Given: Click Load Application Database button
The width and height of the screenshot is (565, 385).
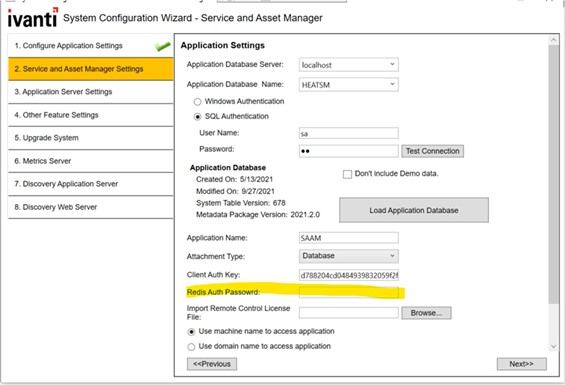Looking at the screenshot, I should coord(414,210).
